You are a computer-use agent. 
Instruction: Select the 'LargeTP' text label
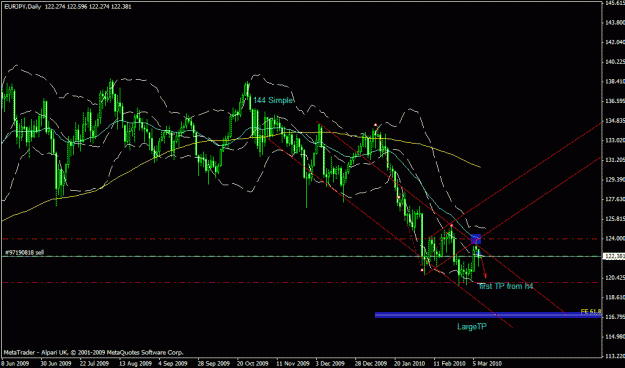472,327
